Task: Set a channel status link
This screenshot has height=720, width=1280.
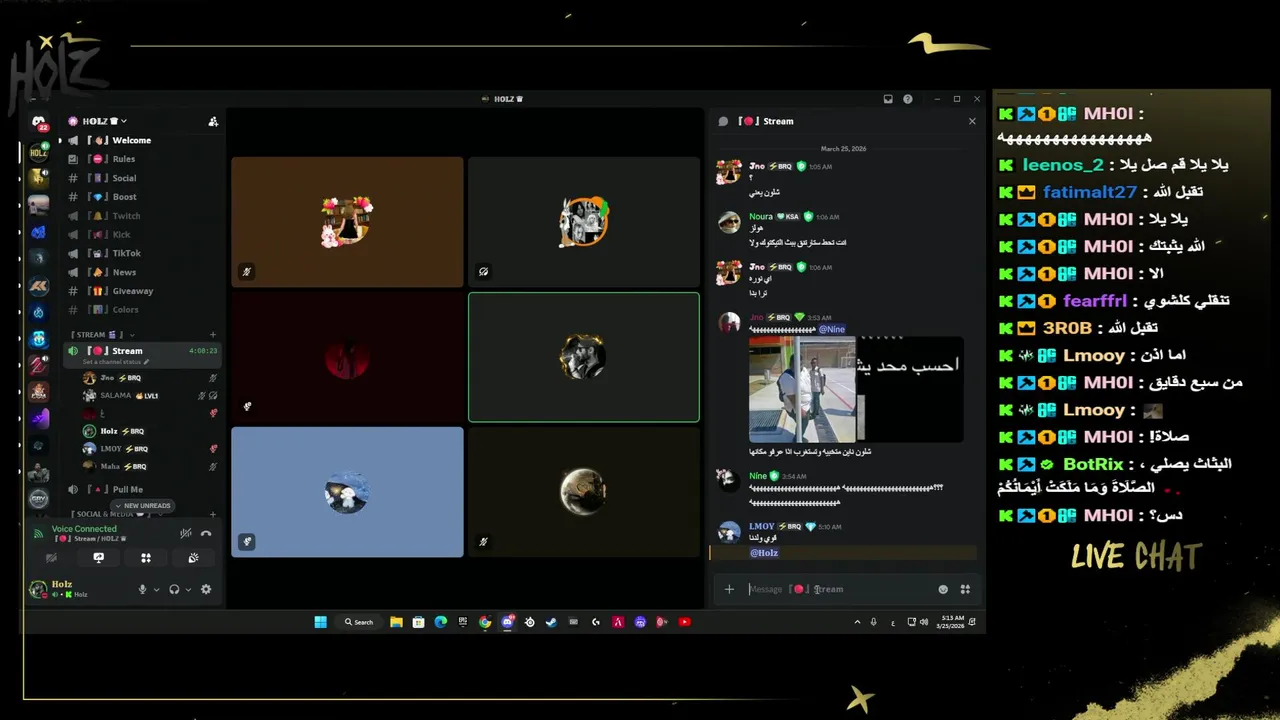Action: click(x=115, y=361)
